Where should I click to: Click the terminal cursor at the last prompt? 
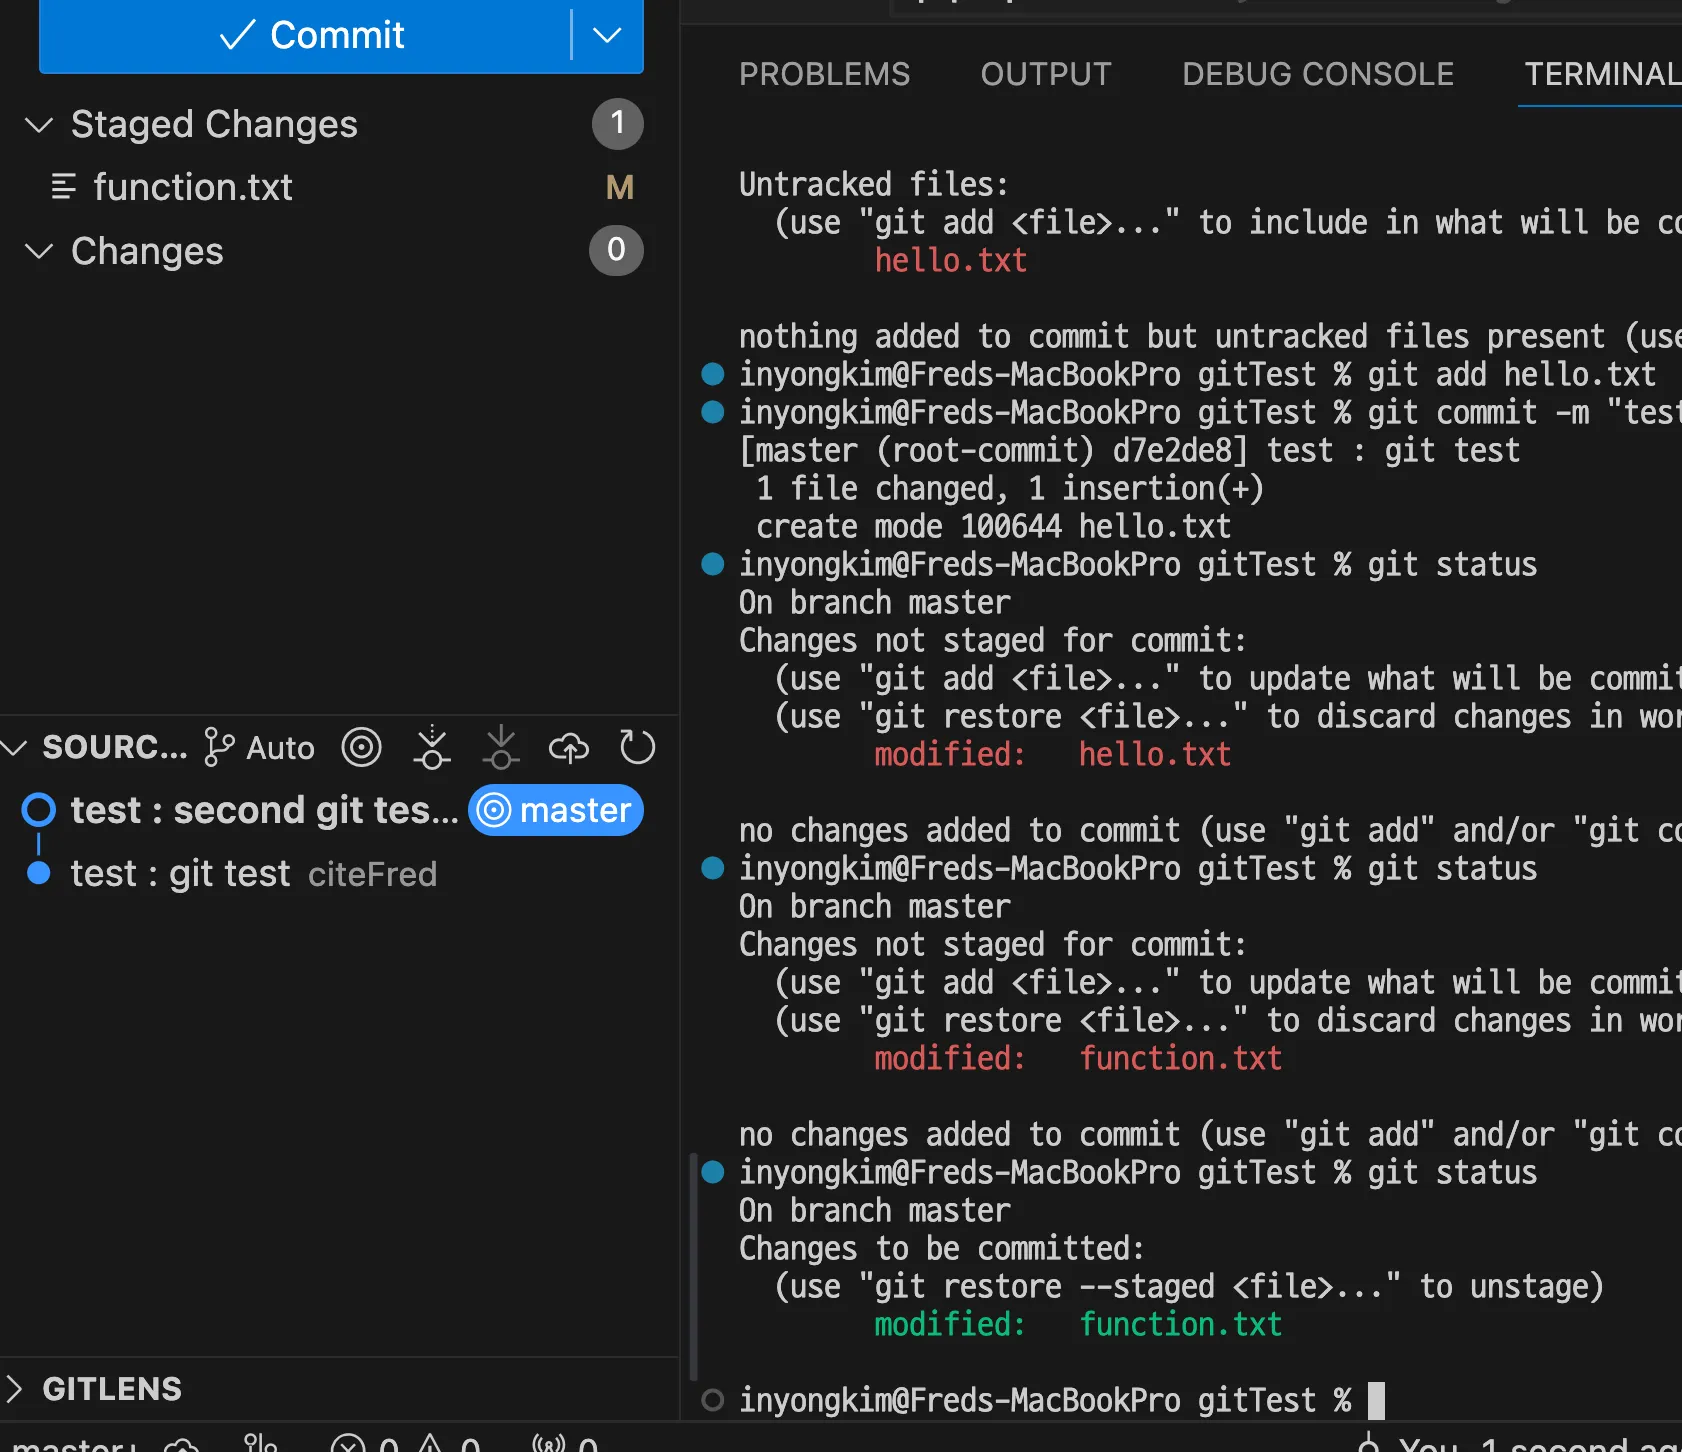pyautogui.click(x=1377, y=1400)
